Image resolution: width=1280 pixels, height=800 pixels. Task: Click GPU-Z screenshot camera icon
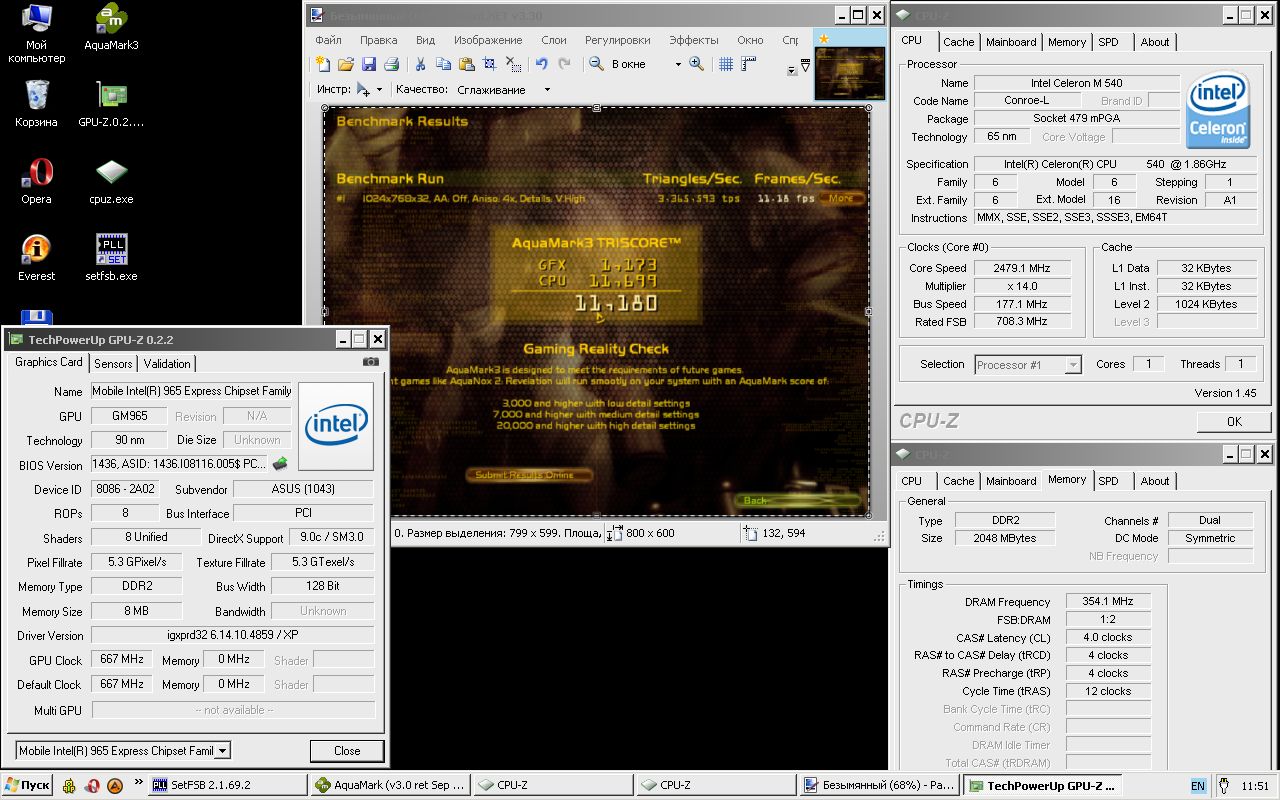[x=371, y=362]
